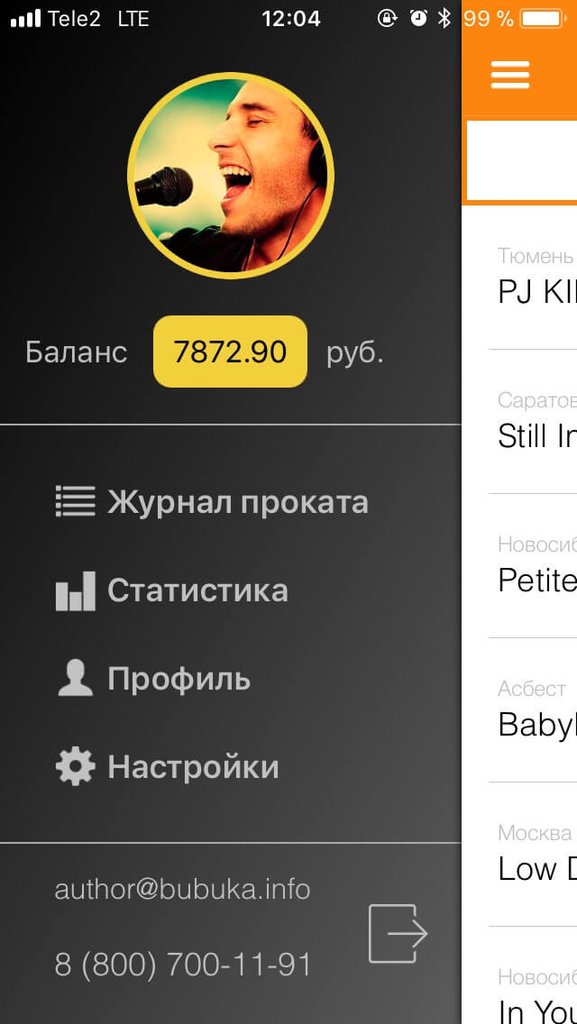The height and width of the screenshot is (1024, 577).
Task: Tap the author@bubuka.info email link
Action: tap(182, 889)
